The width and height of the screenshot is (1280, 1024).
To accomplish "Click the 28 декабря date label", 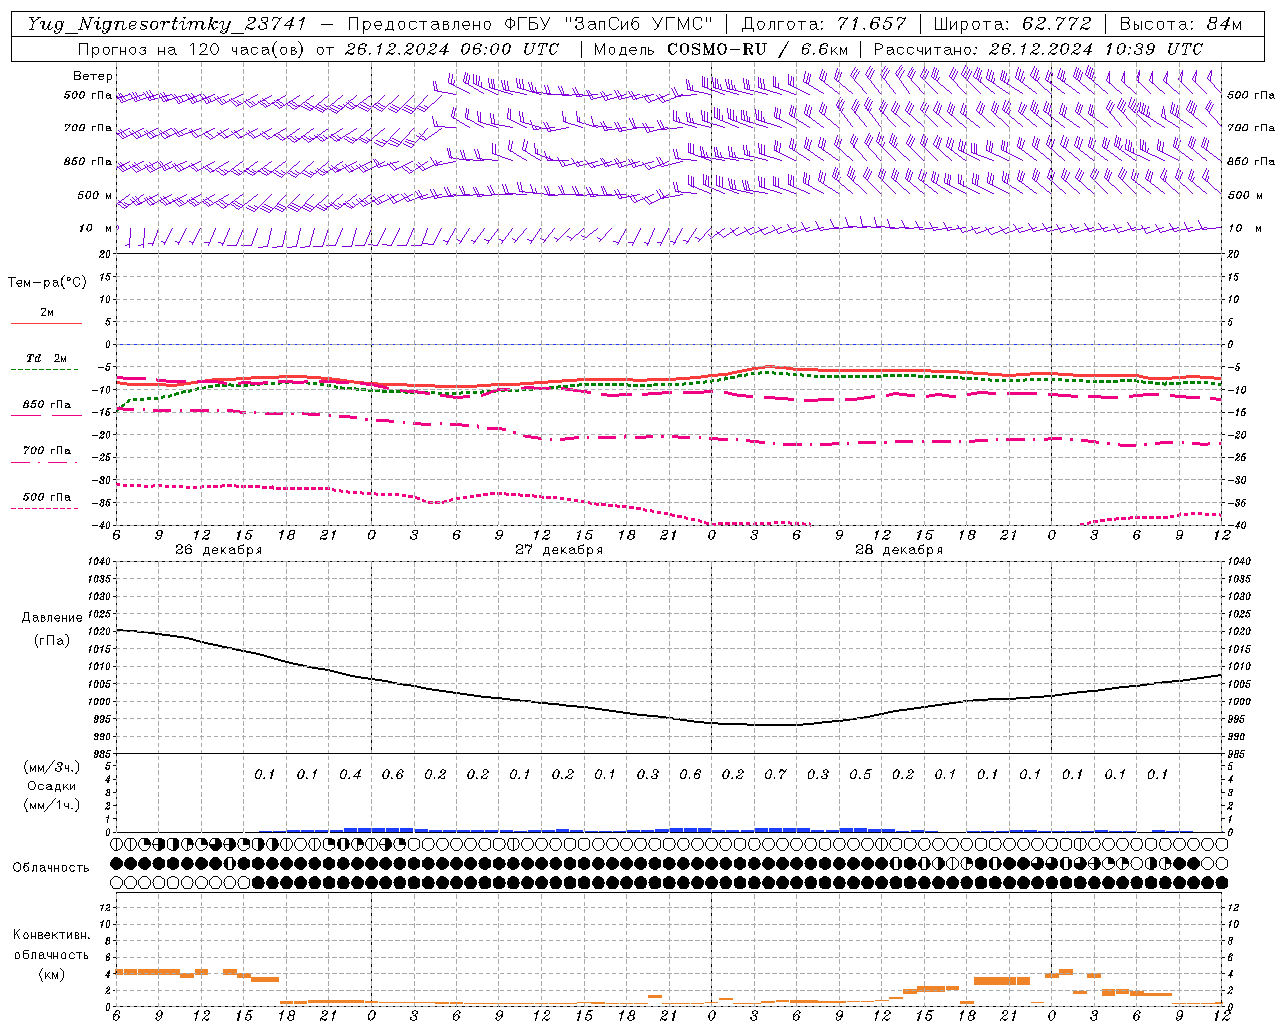I will 899,550.
